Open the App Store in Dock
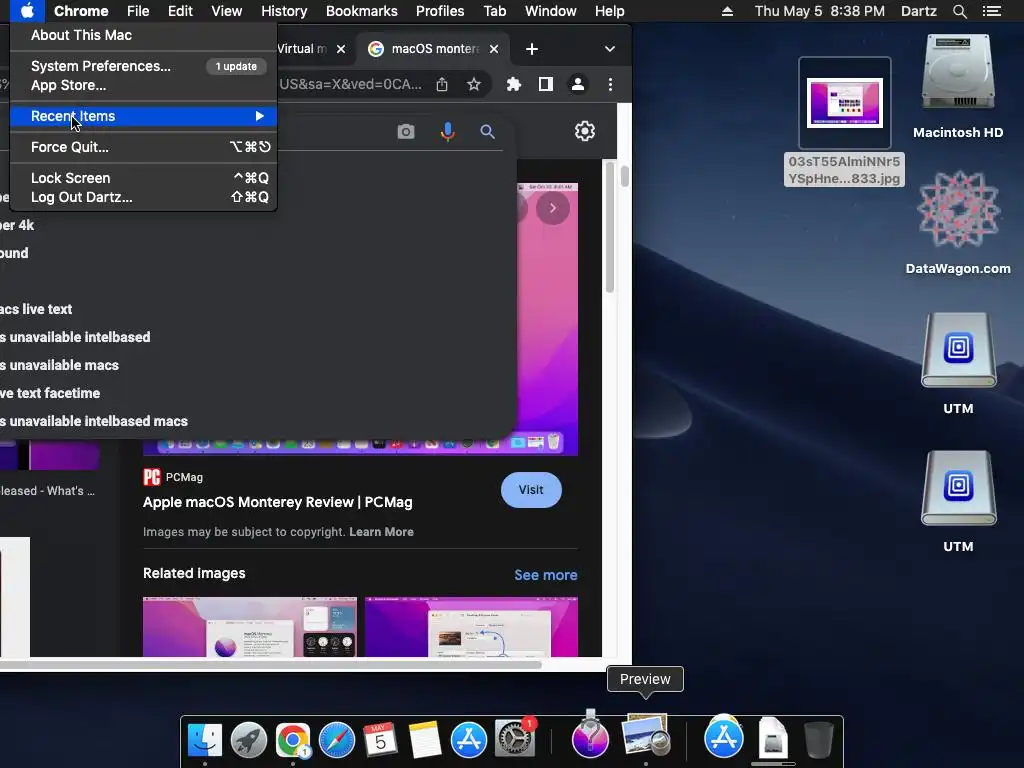This screenshot has height=768, width=1024. tap(468, 740)
